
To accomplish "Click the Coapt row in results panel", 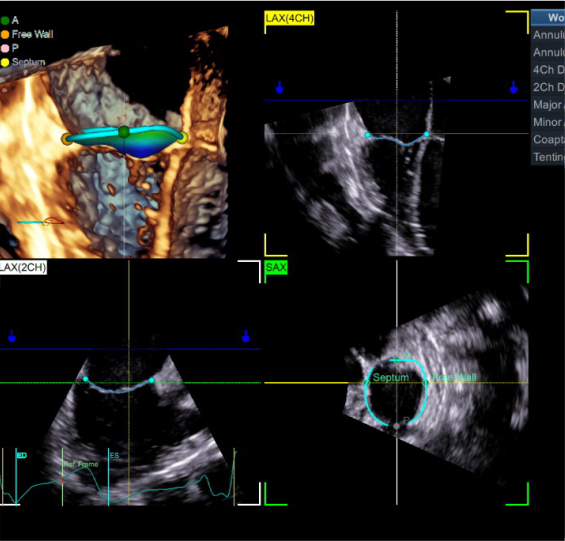I will click(548, 139).
